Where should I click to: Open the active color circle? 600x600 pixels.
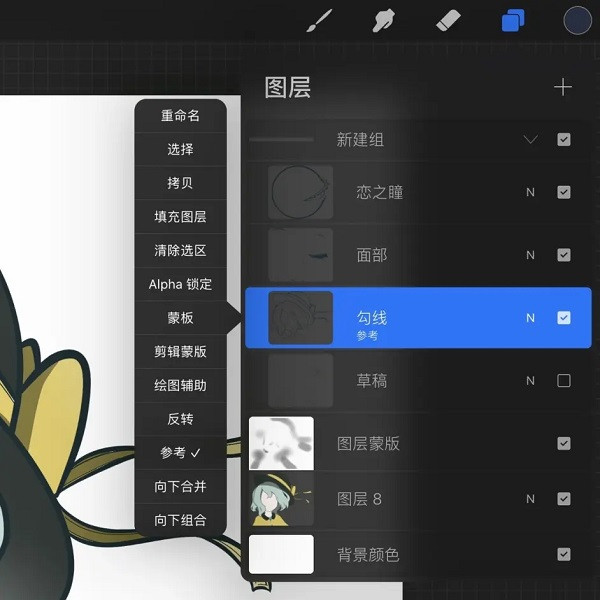(577, 21)
